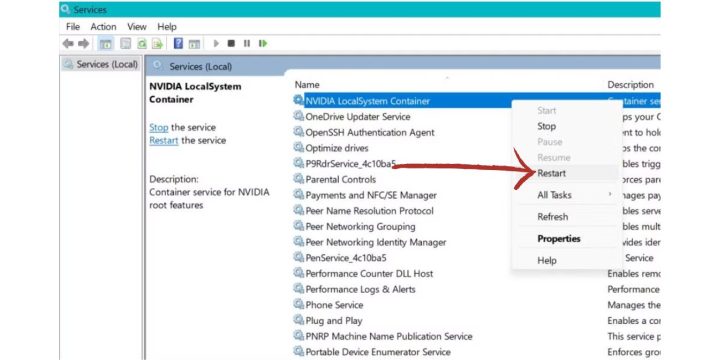Click the gear icon beside Peer Networking Grouping
720x360 pixels.
tap(299, 225)
